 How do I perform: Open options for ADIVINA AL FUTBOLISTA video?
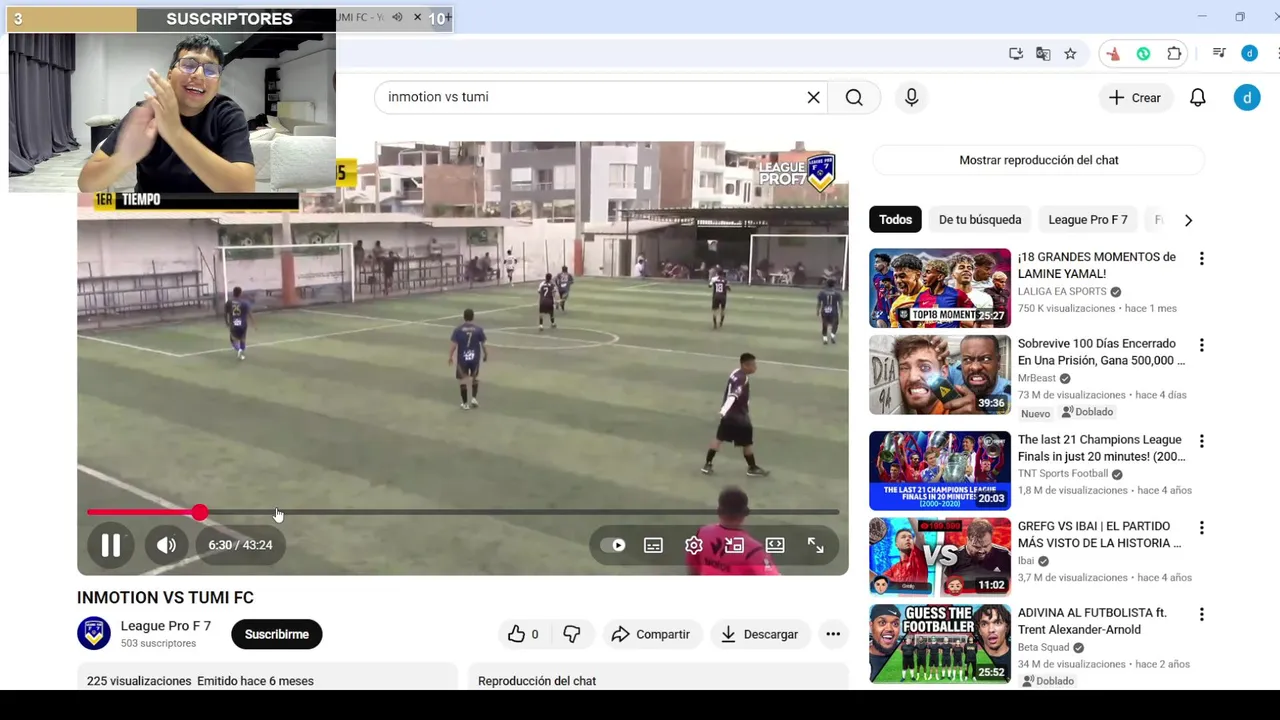(x=1201, y=614)
